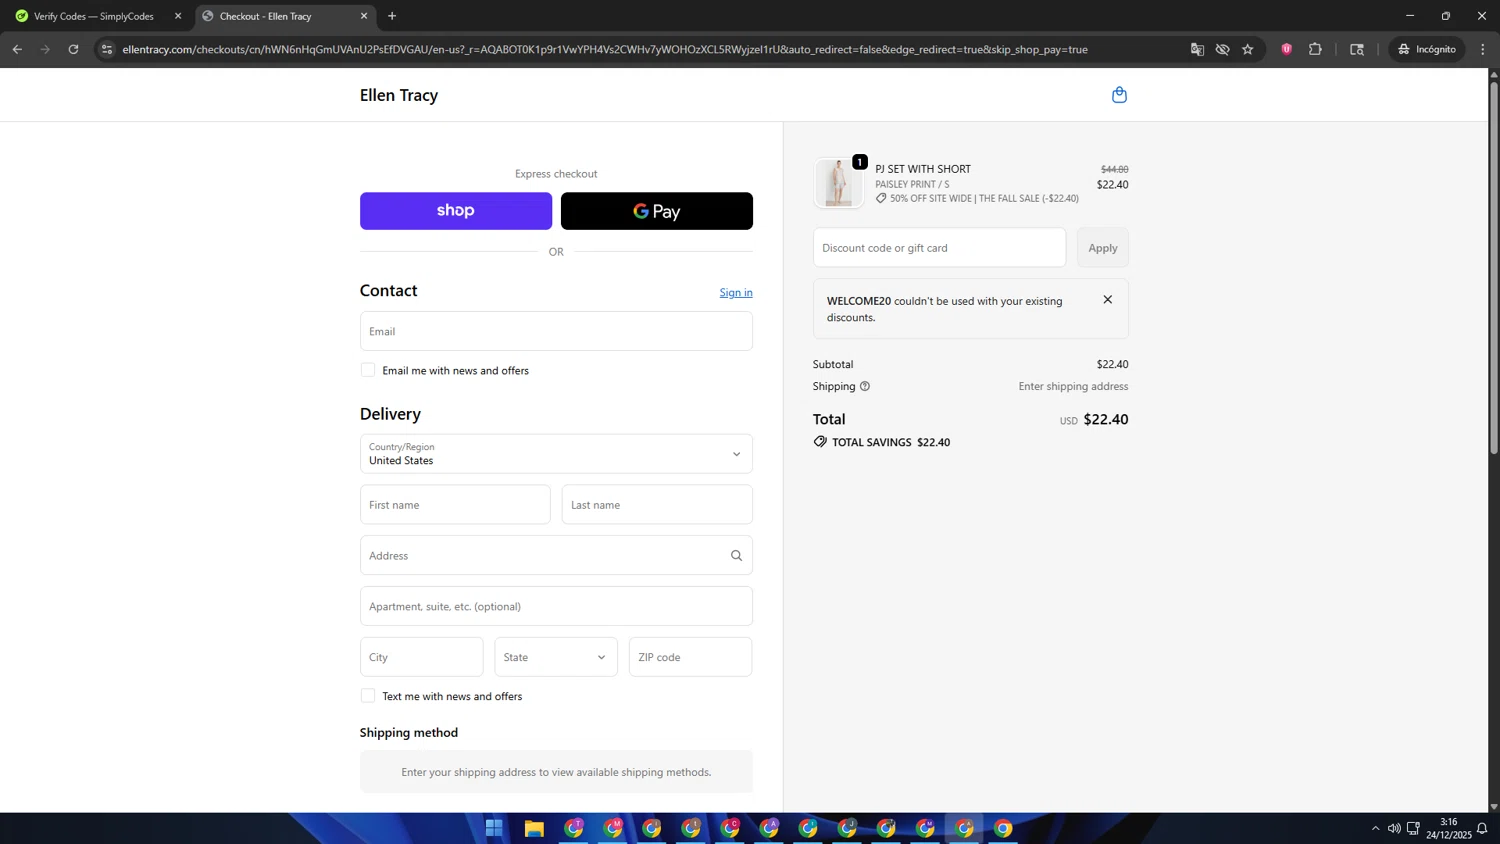Click the PJ set product thumbnail
This screenshot has width=1500, height=844.
click(x=838, y=183)
